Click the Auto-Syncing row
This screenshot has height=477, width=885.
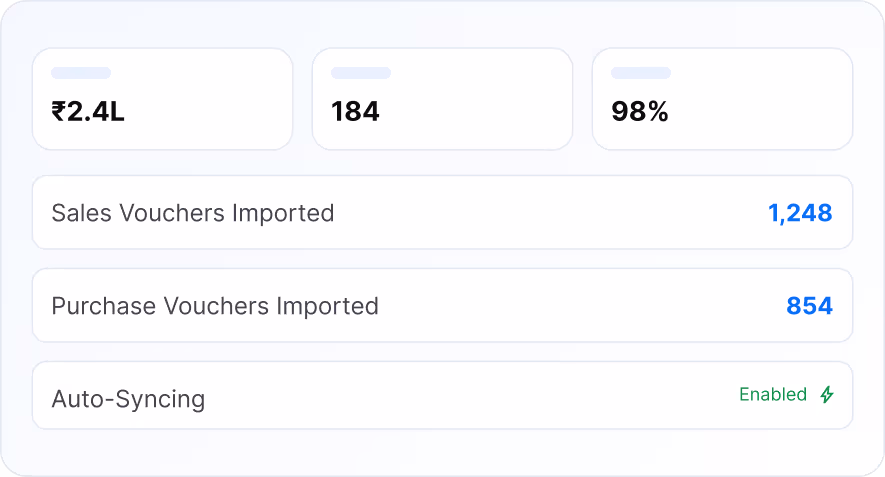[x=442, y=395]
